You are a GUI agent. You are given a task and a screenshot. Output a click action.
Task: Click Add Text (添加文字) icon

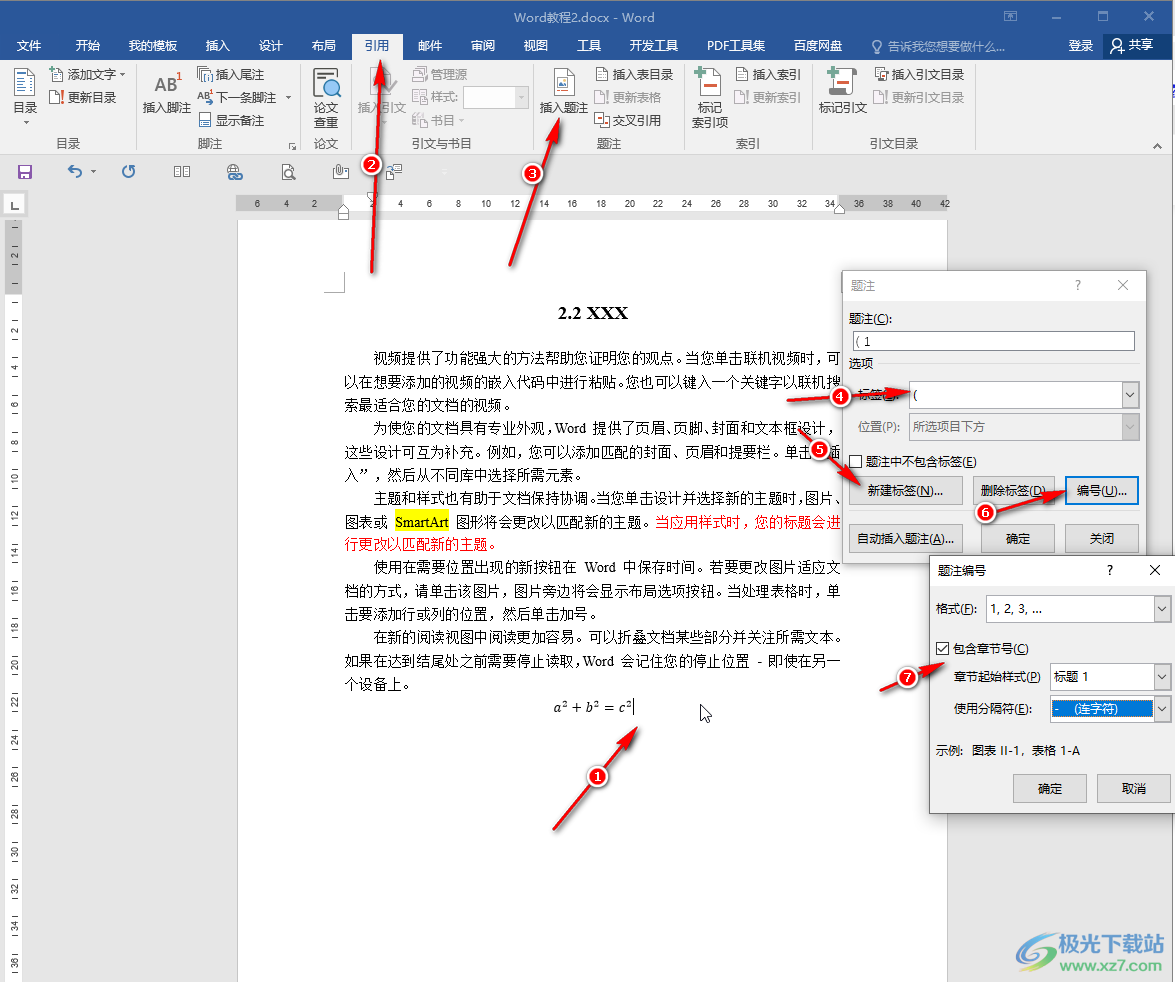click(x=56, y=74)
